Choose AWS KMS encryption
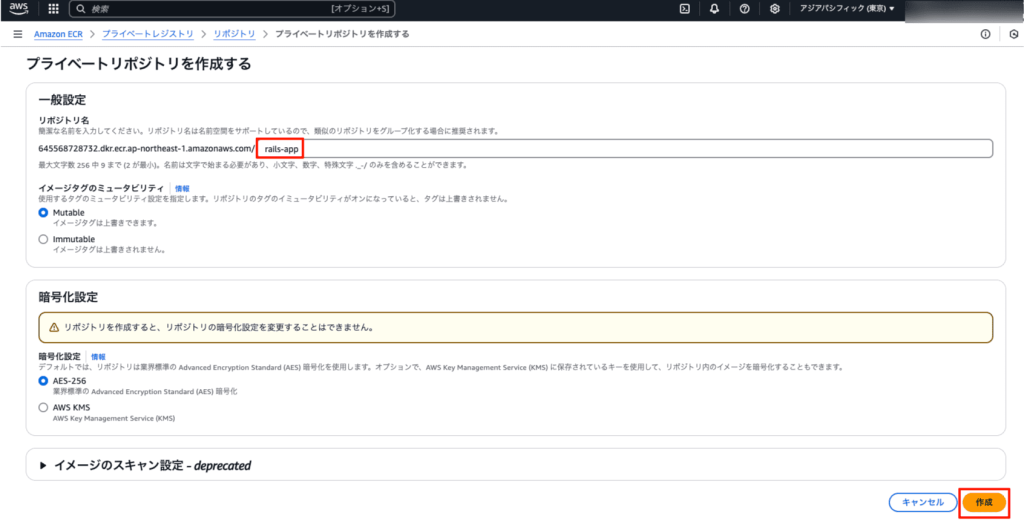This screenshot has width=1024, height=524. click(43, 407)
